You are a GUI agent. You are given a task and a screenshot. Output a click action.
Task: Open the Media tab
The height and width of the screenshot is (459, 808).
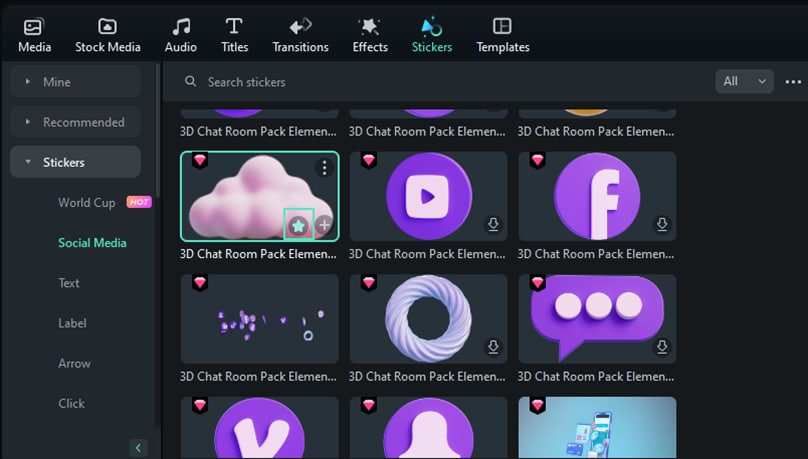(35, 36)
